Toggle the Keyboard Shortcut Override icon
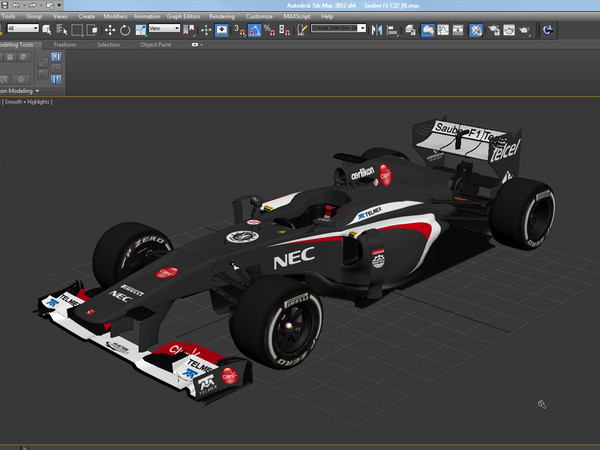The image size is (600, 450). tap(222, 30)
